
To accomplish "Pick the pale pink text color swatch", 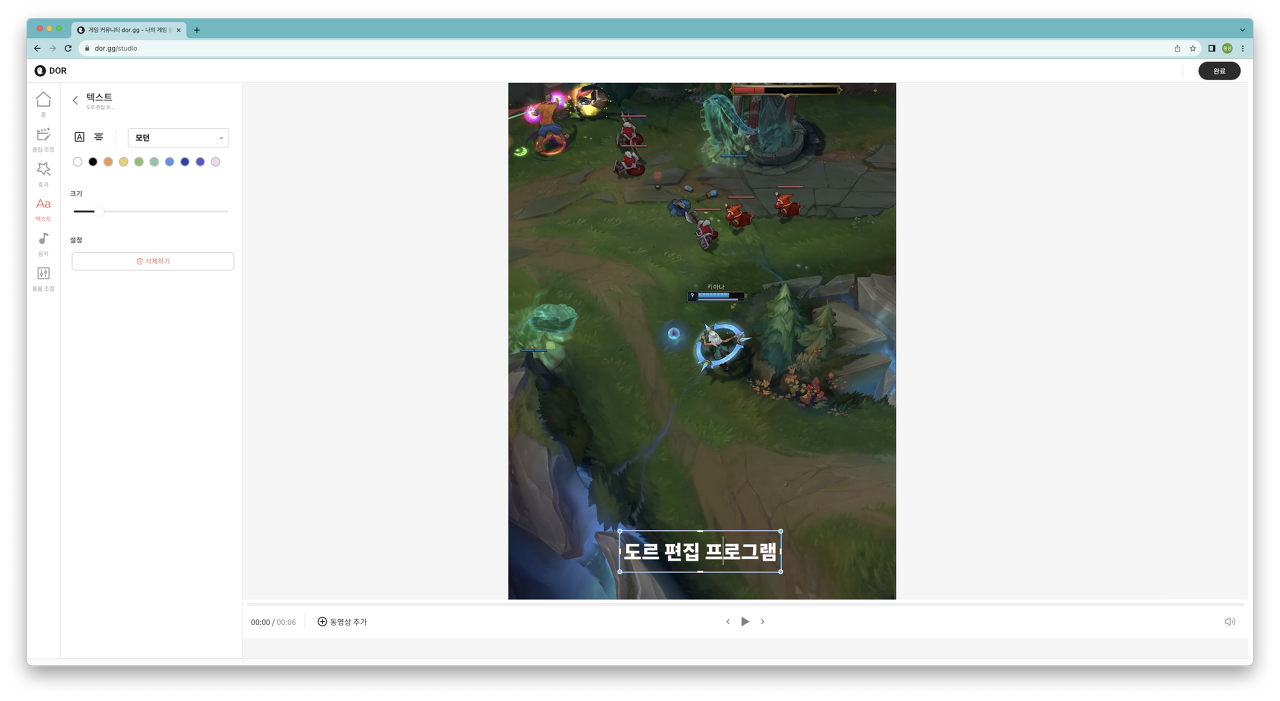I will tap(215, 162).
